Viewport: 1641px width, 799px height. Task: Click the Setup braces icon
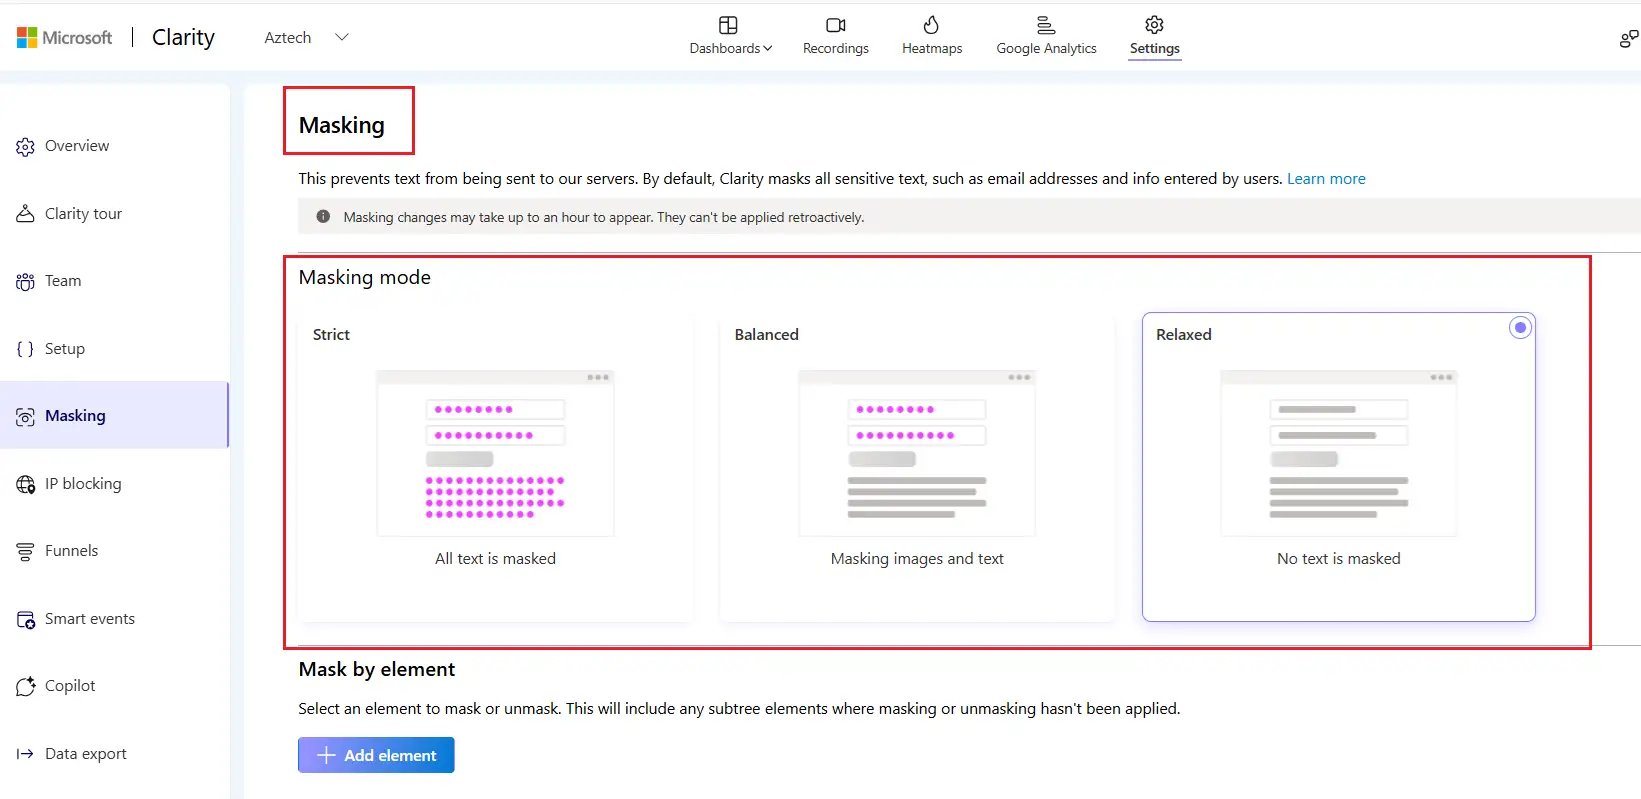click(26, 349)
